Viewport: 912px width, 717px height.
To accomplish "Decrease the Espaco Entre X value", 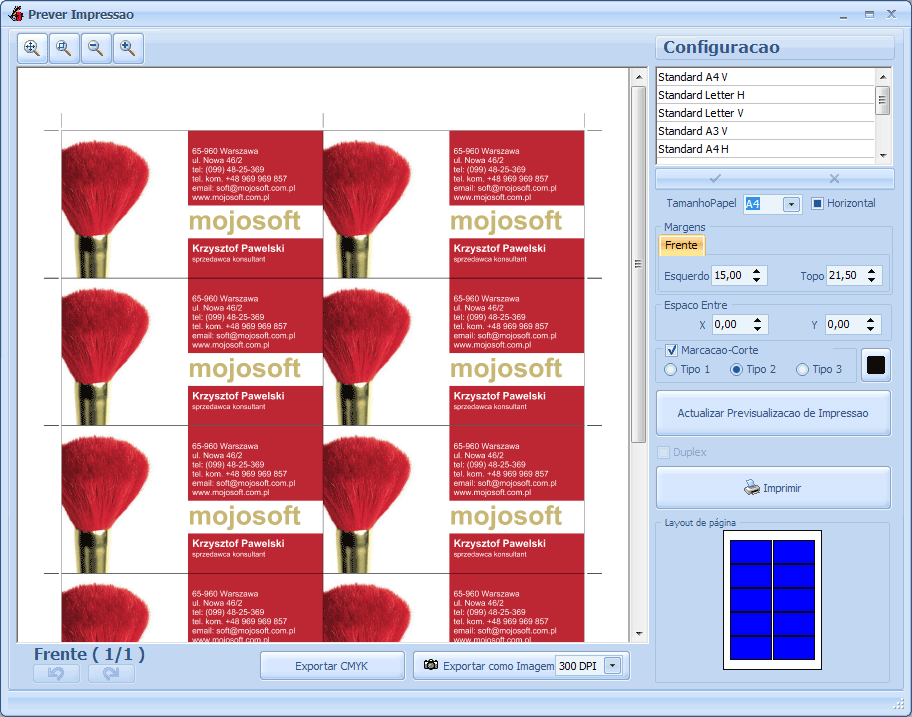I will [x=757, y=329].
